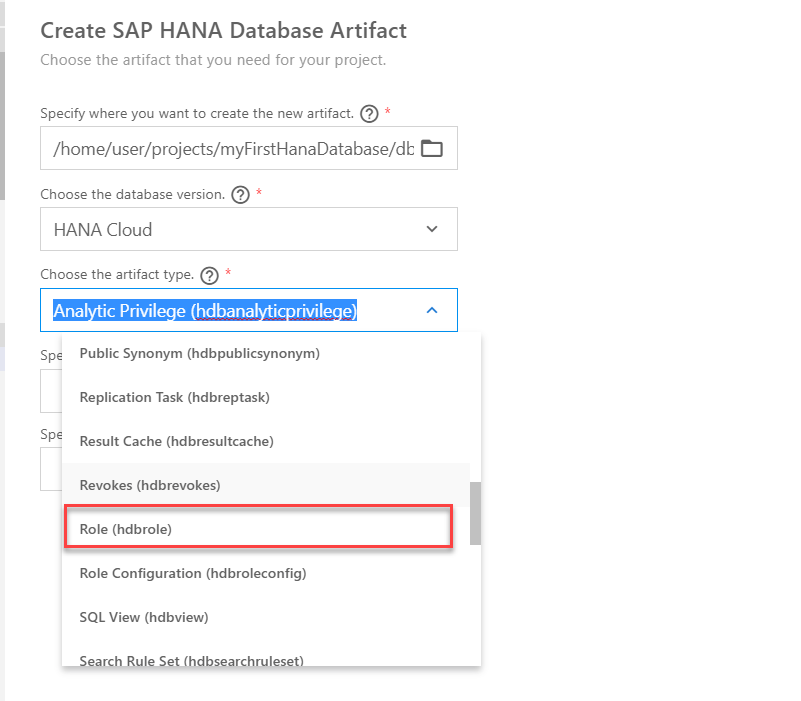Choose Role Configuration (hdbroleconfig) option
The width and height of the screenshot is (801, 701).
pos(192,573)
